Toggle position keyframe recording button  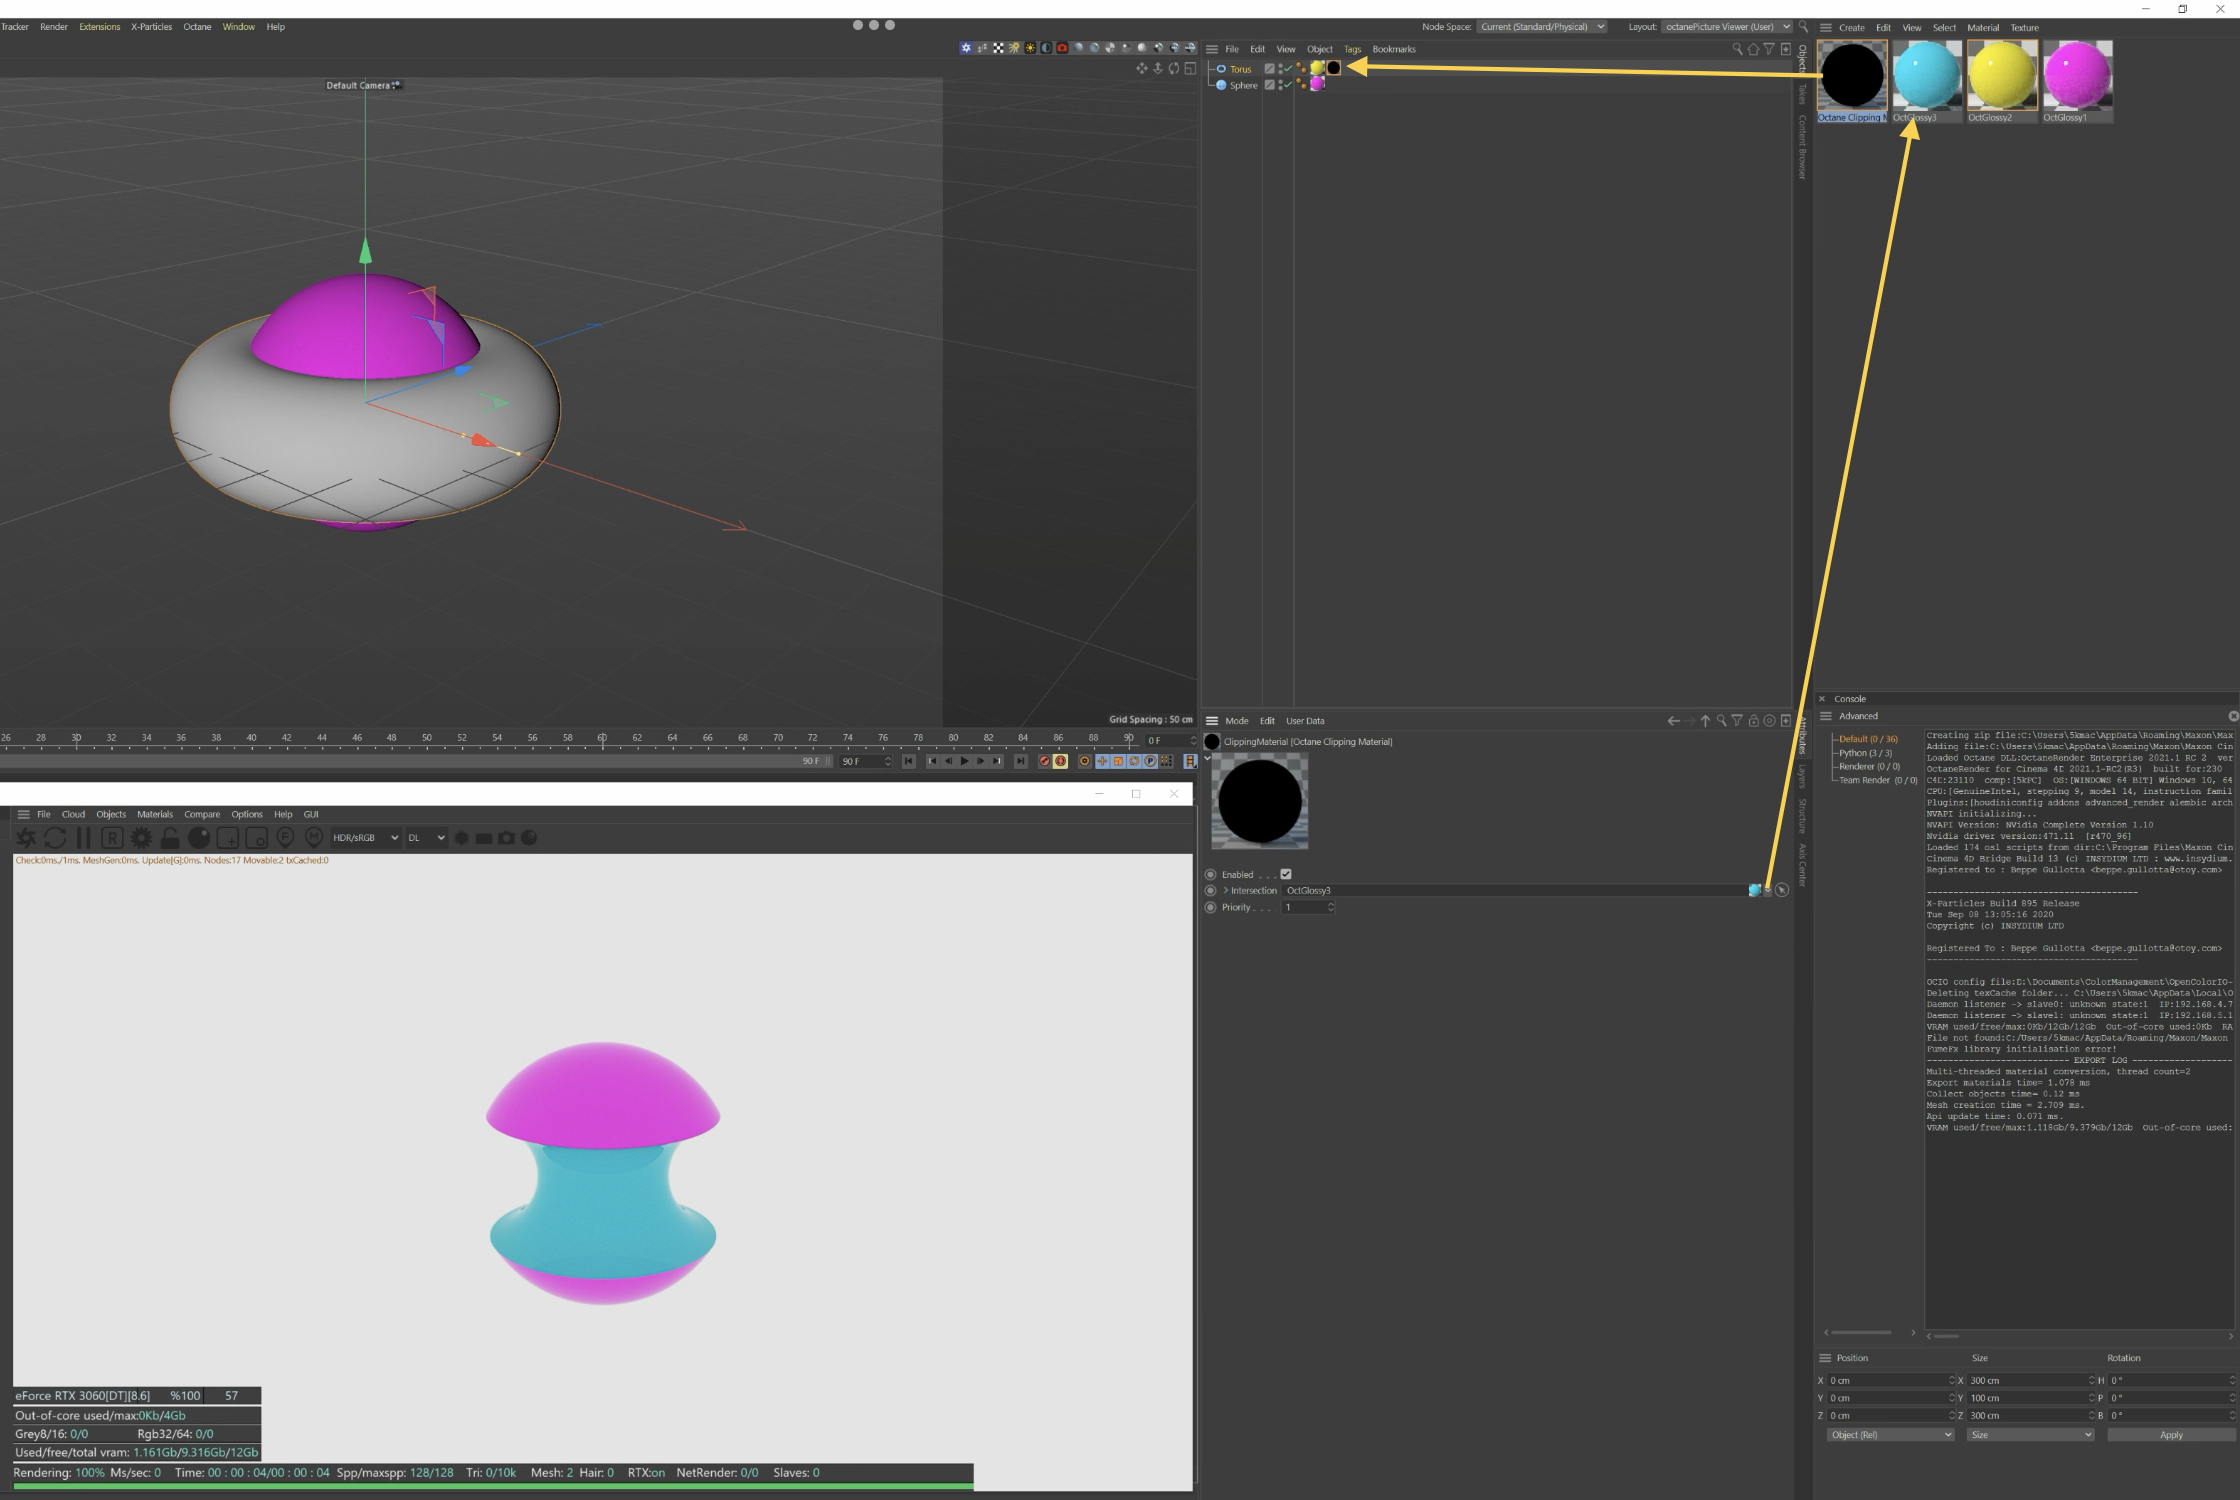click(1102, 762)
